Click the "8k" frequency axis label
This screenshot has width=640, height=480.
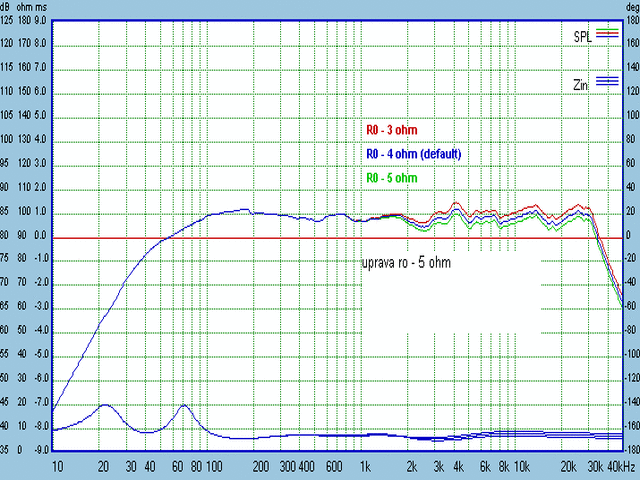(x=504, y=466)
